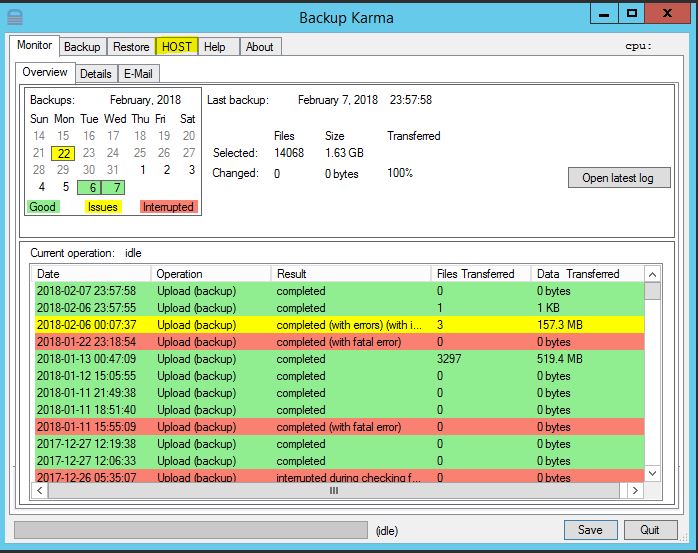The width and height of the screenshot is (698, 553).
Task: Click the 157.3 MB data transferred cell
Action: (560, 325)
